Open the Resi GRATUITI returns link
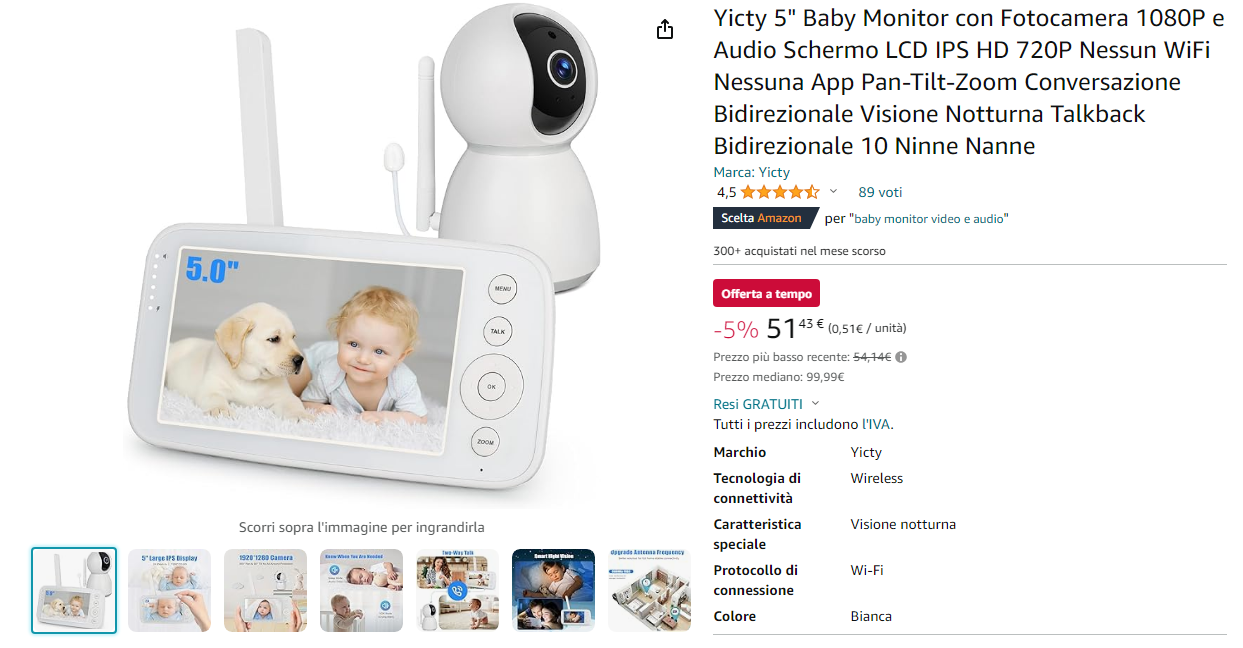The width and height of the screenshot is (1243, 648). pyautogui.click(x=758, y=404)
